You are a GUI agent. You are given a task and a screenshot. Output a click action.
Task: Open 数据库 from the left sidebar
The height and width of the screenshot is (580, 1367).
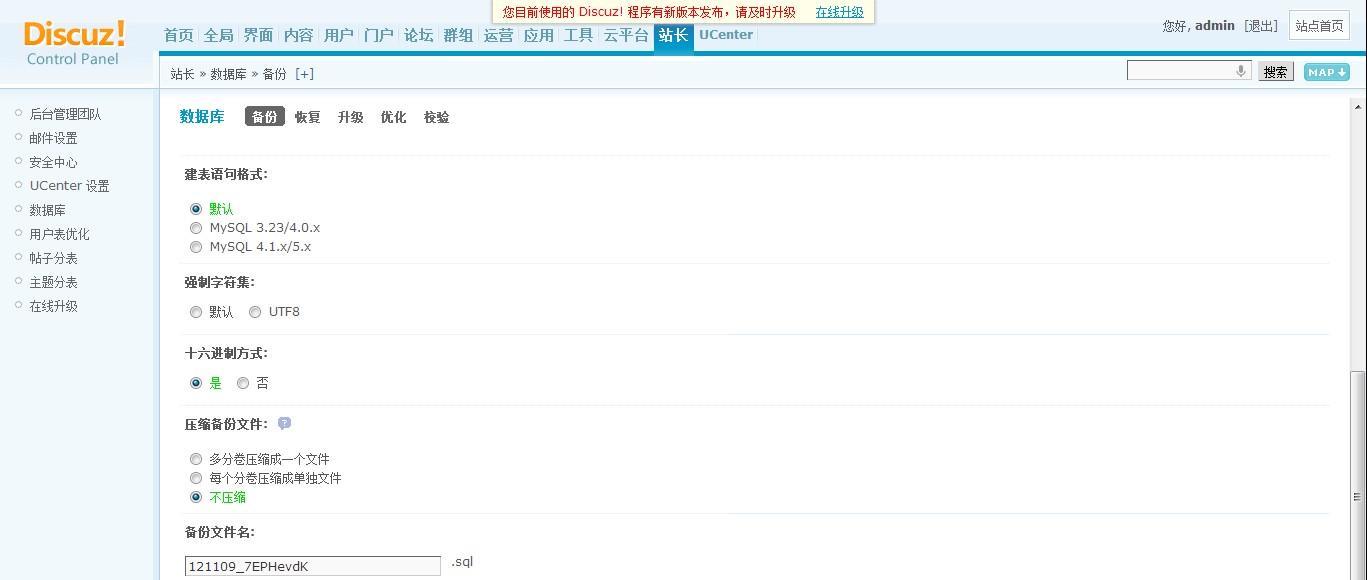coord(48,209)
